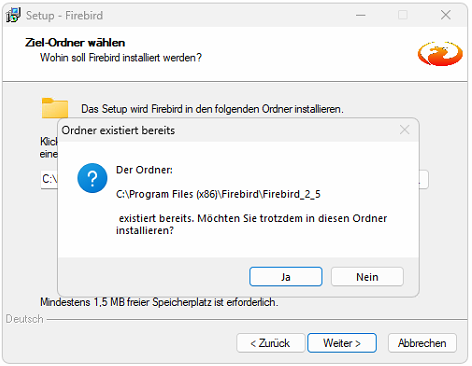Viewport: 472px width, 366px height.
Task: Click the partially hidden browse button edge
Action: pyautogui.click(x=424, y=180)
